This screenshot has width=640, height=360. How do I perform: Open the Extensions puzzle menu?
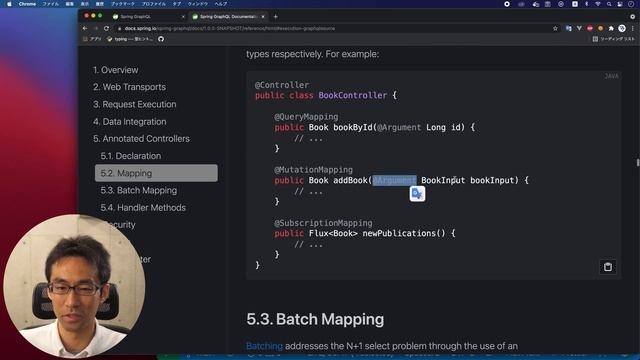coord(611,29)
